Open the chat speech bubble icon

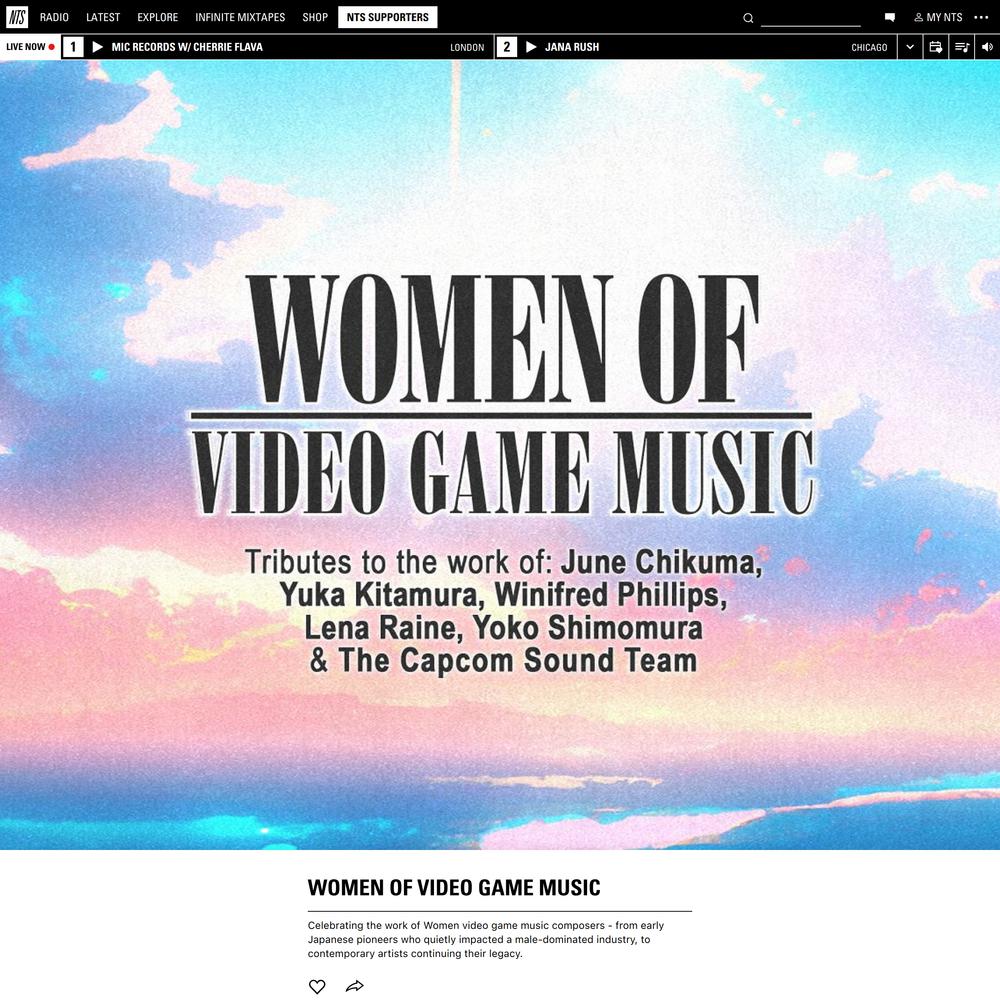click(x=890, y=18)
